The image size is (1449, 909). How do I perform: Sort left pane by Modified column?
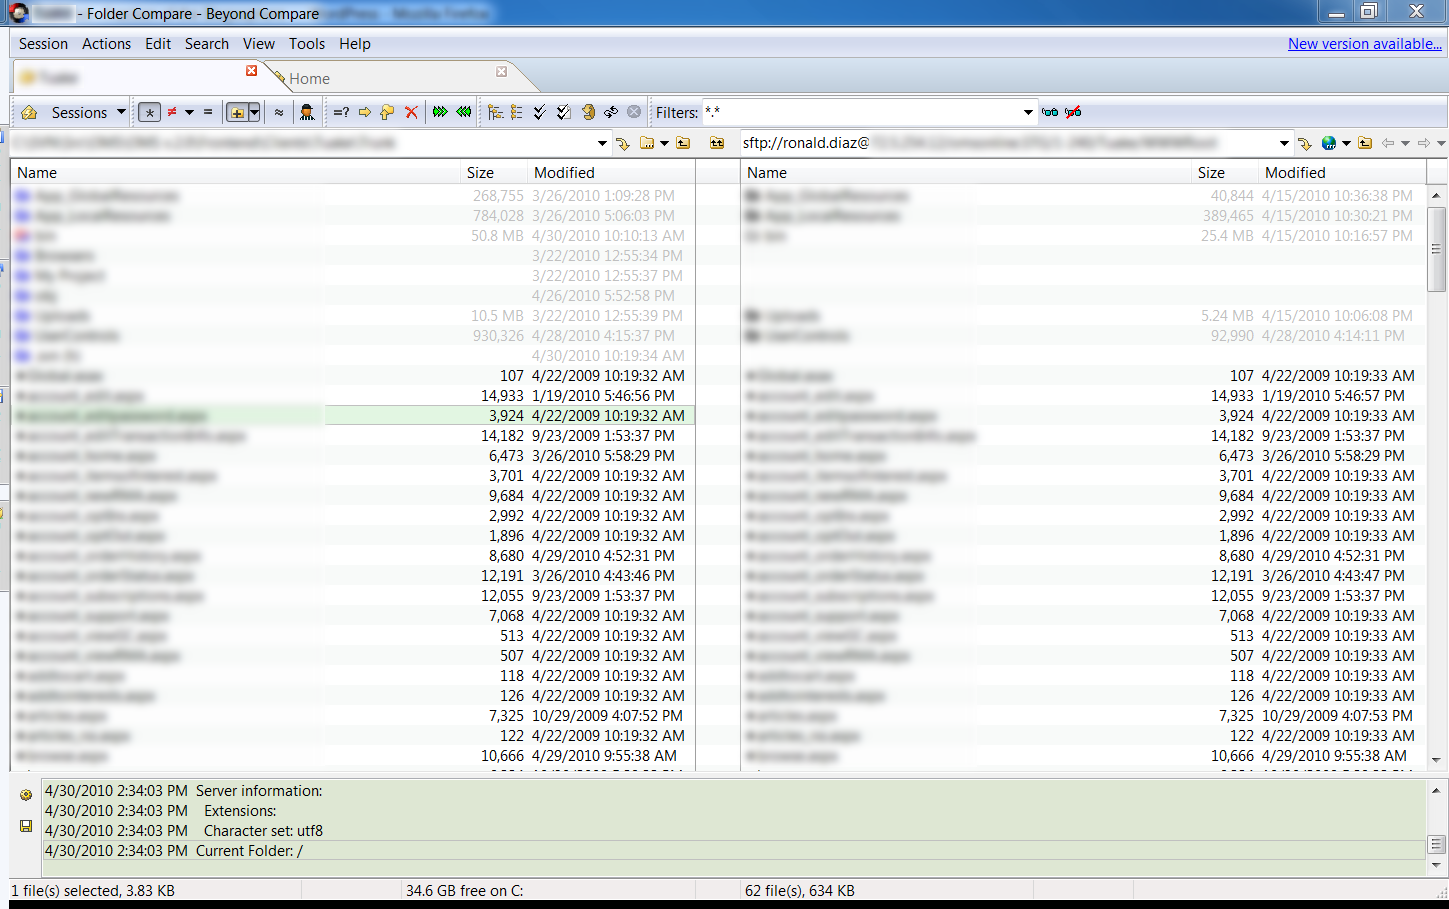point(564,172)
